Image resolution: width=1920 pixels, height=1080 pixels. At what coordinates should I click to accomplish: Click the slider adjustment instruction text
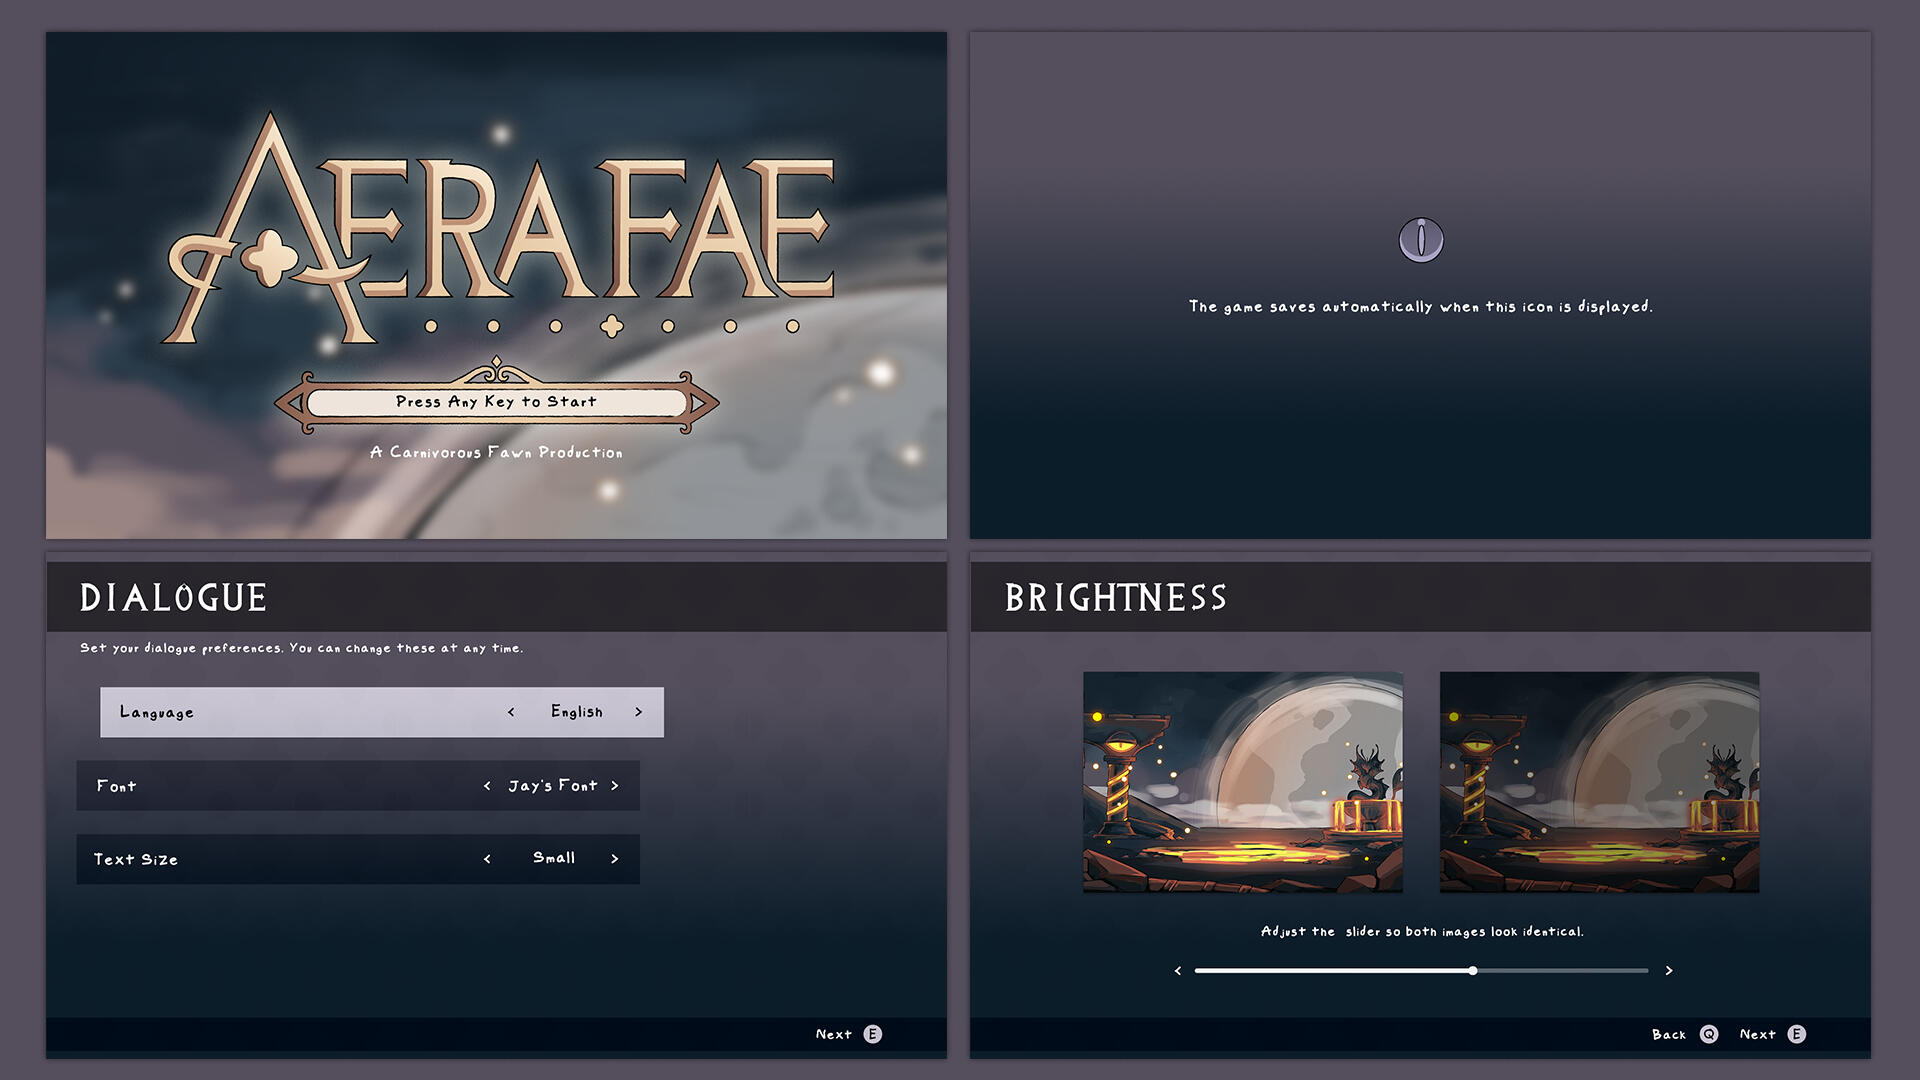coord(1421,931)
